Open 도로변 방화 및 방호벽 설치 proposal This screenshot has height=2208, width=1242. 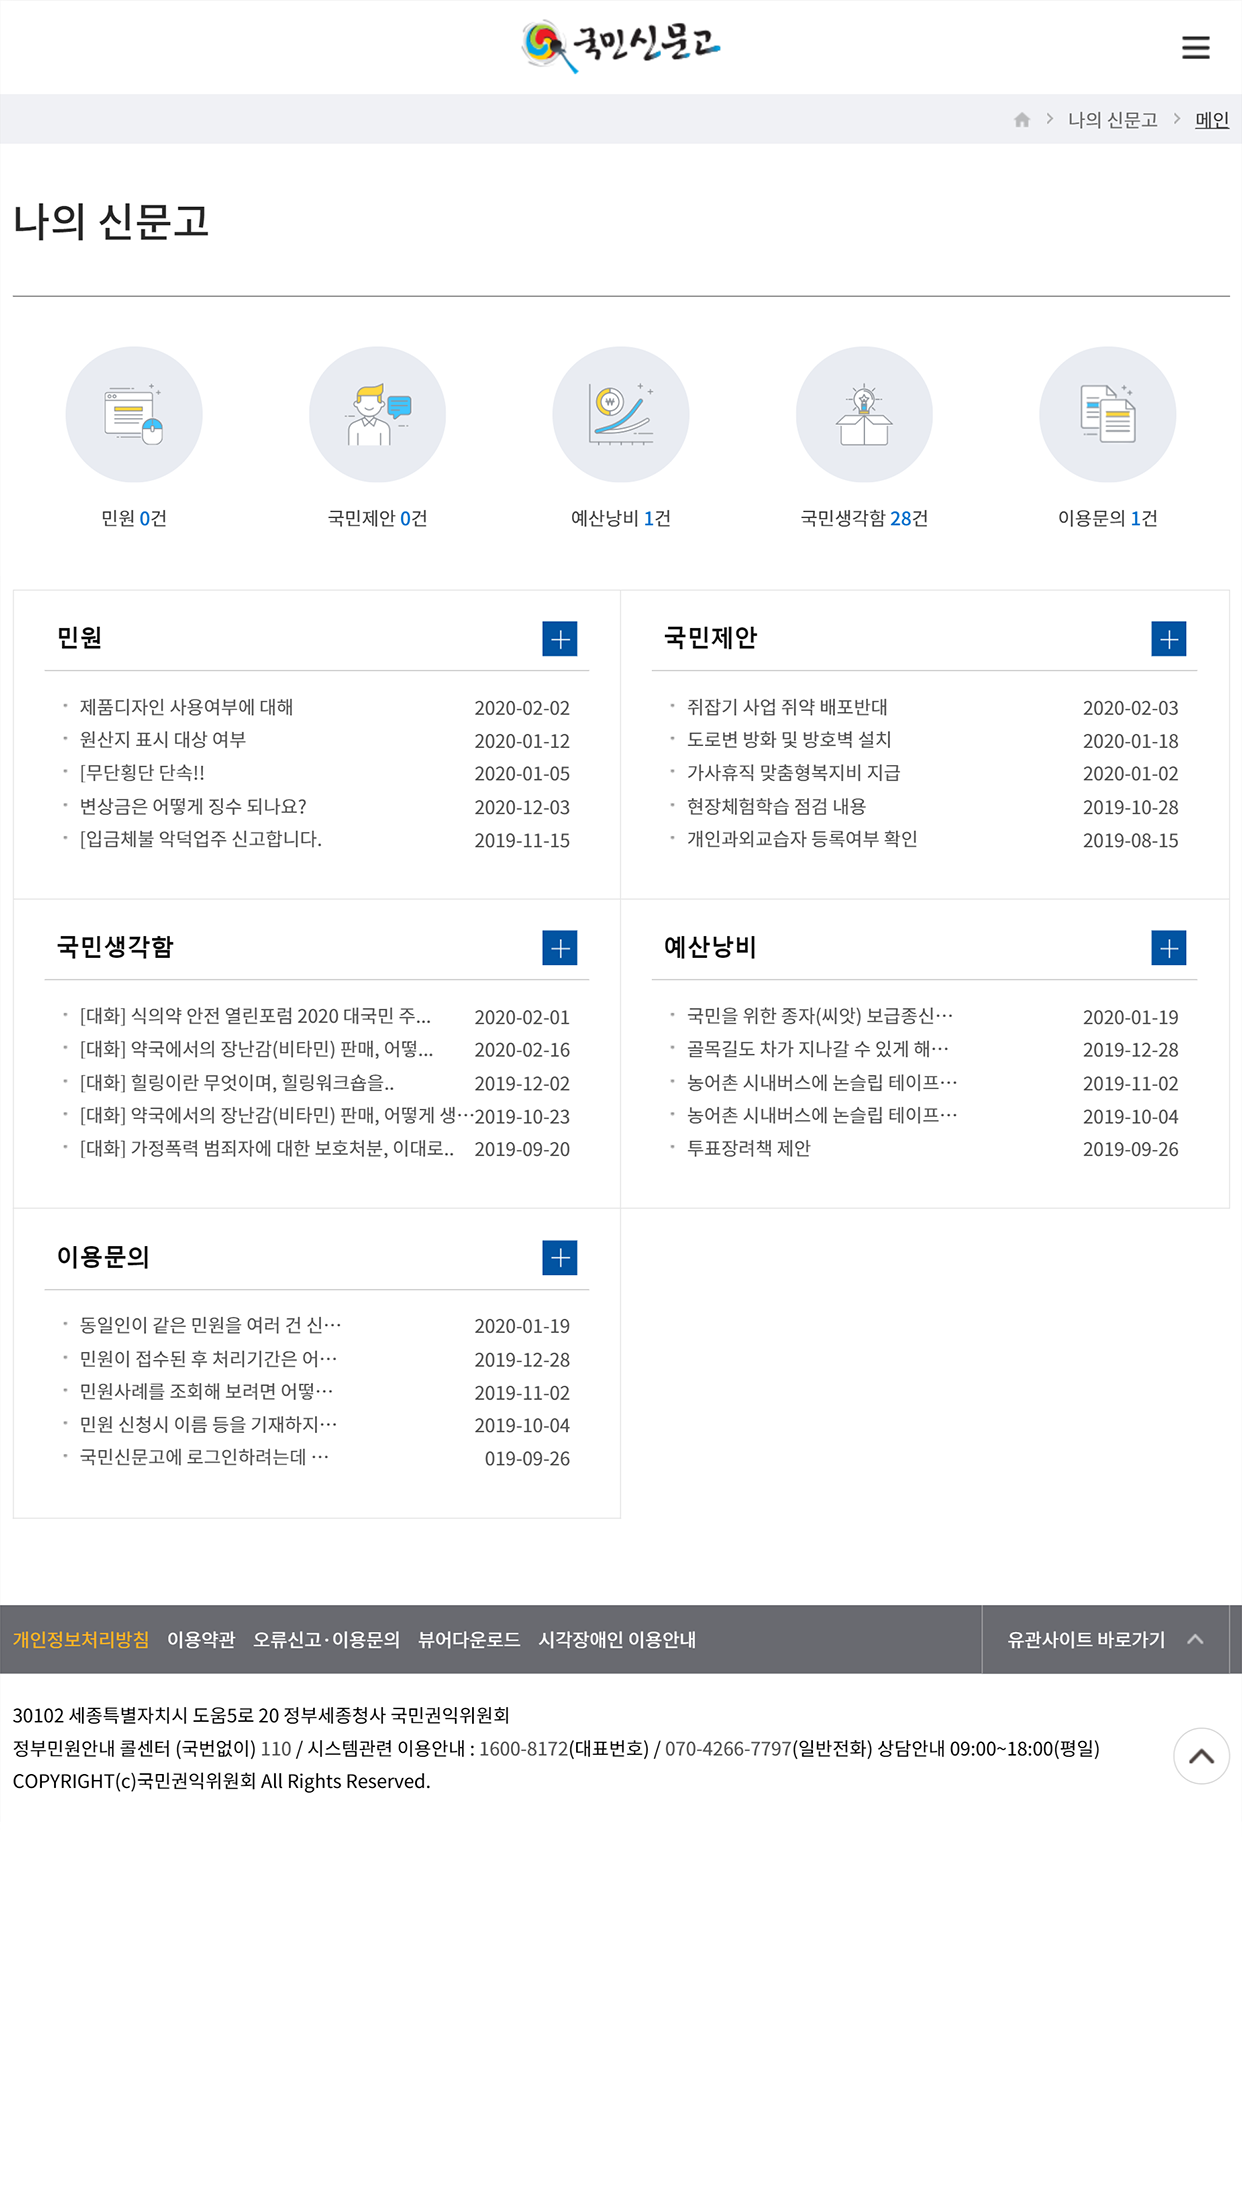pyautogui.click(x=789, y=740)
